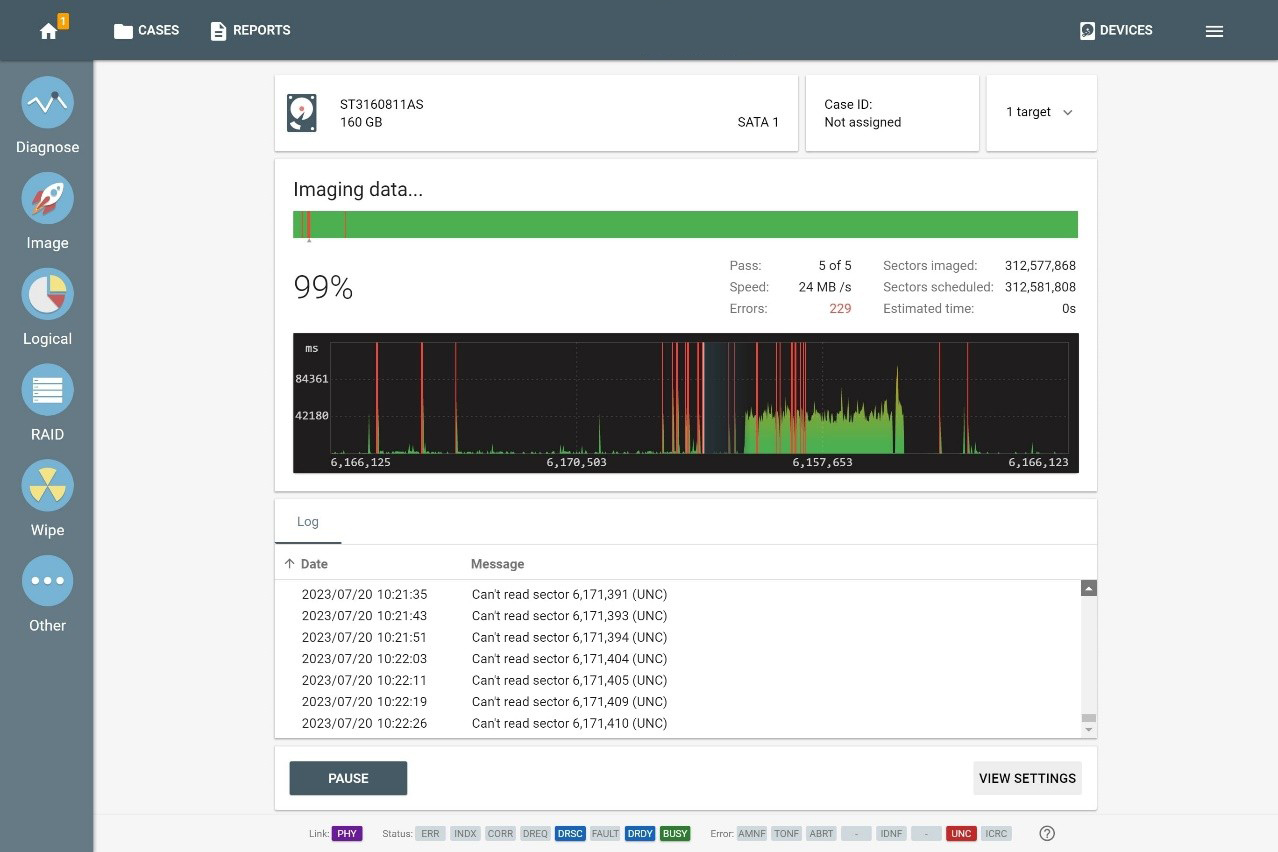Expand the 1 target dropdown

click(x=1041, y=113)
